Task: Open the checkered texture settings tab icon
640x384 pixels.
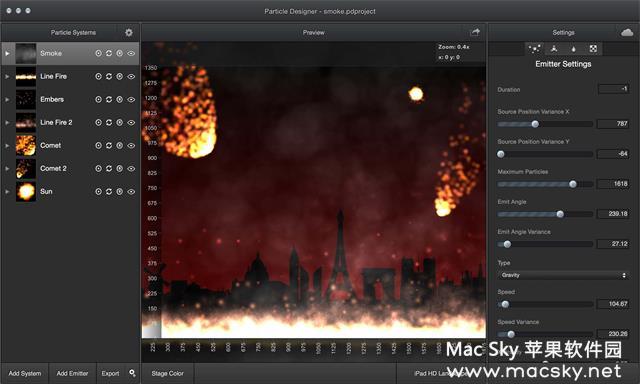Action: 593,49
